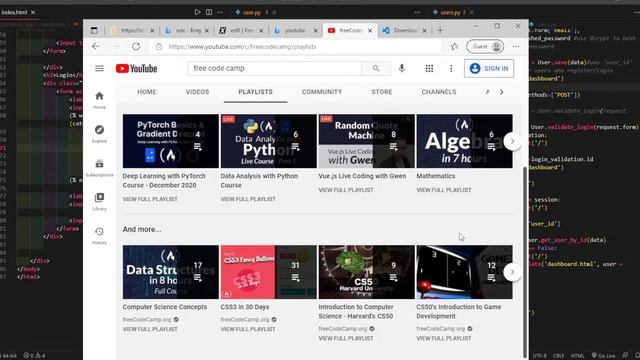Open the Random Quote Machine thumbnail
This screenshot has width=640, height=360.
(x=367, y=141)
